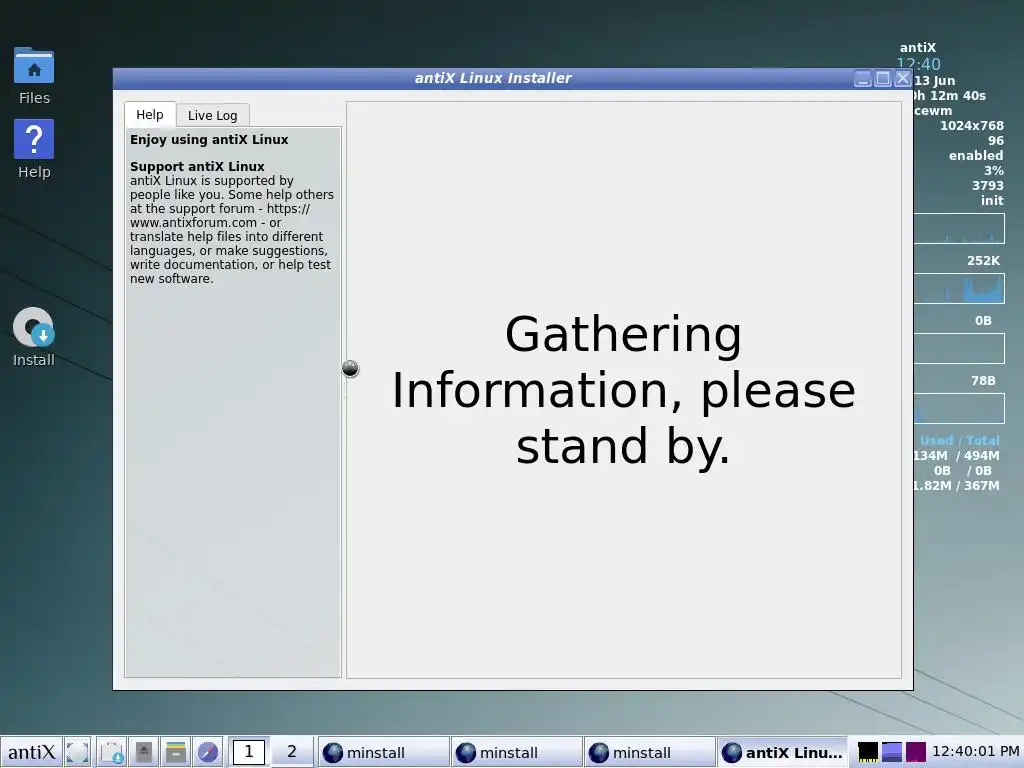Open the package installer icon in taskbar

(112, 752)
